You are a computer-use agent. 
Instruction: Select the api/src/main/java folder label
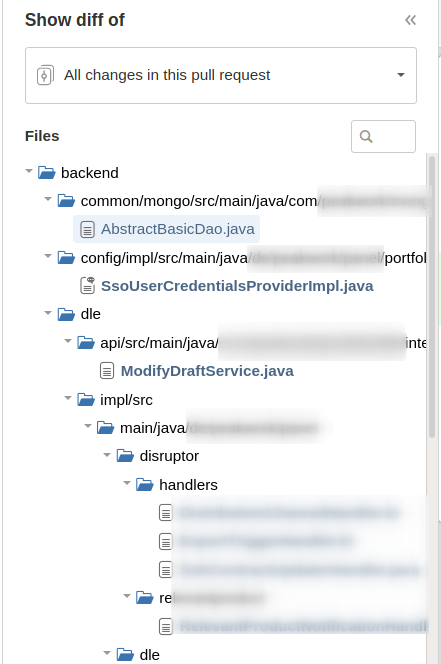159,343
